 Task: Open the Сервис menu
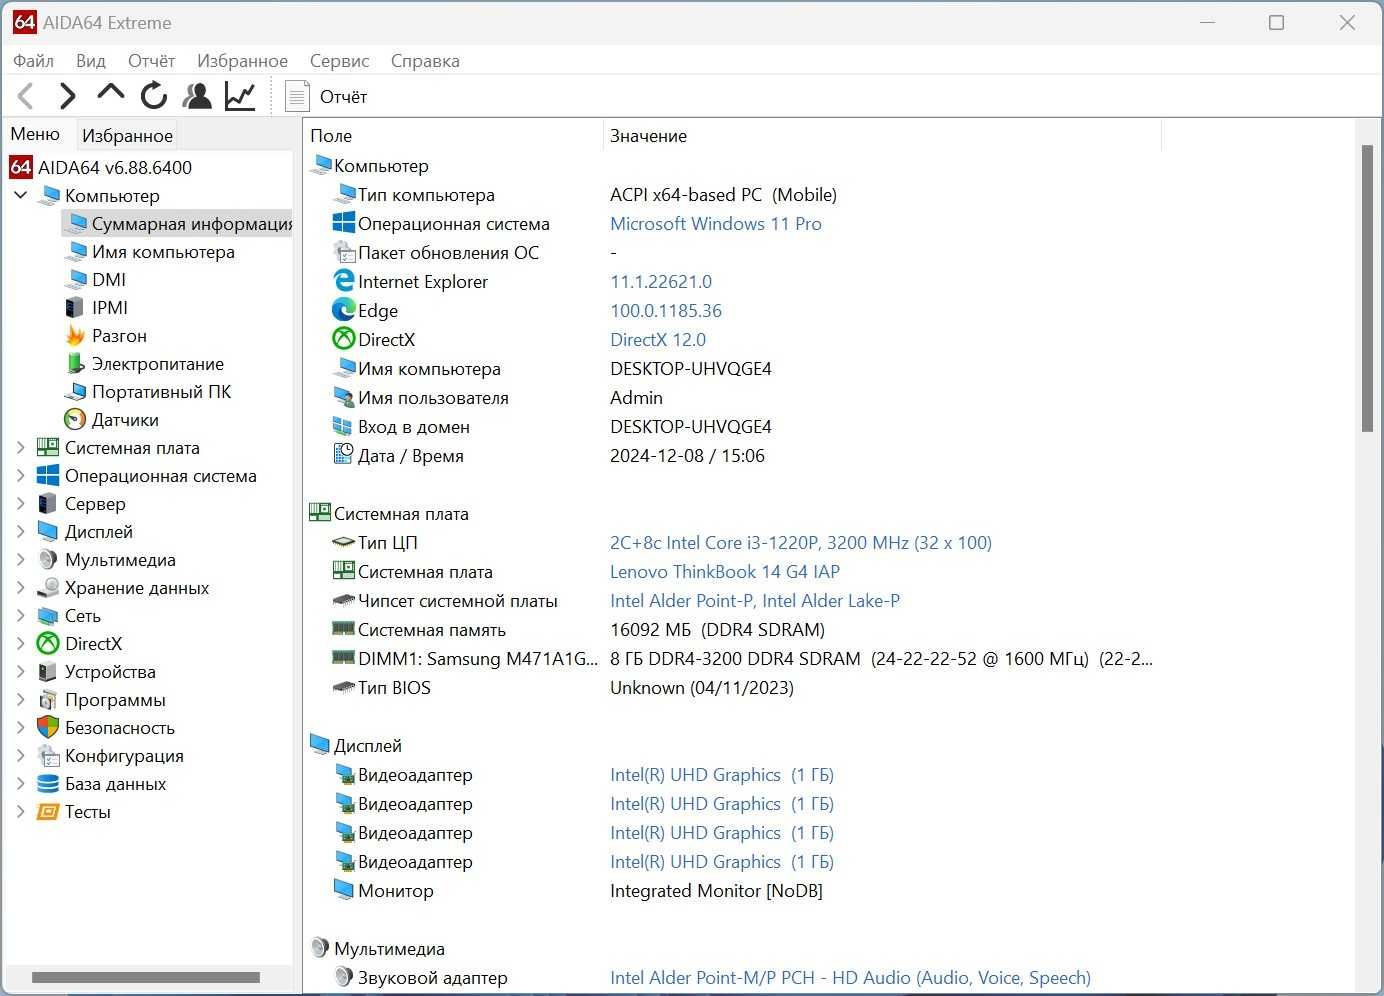tap(339, 61)
